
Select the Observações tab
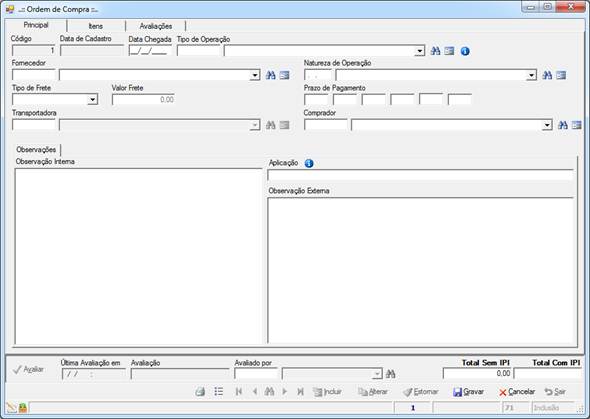click(x=36, y=150)
